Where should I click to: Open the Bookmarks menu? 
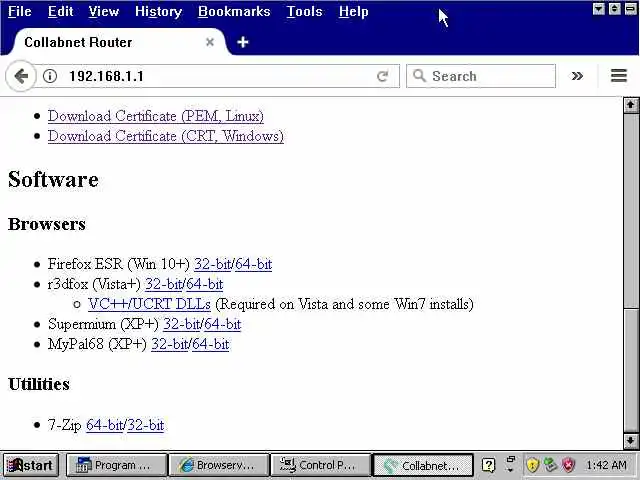click(x=234, y=11)
